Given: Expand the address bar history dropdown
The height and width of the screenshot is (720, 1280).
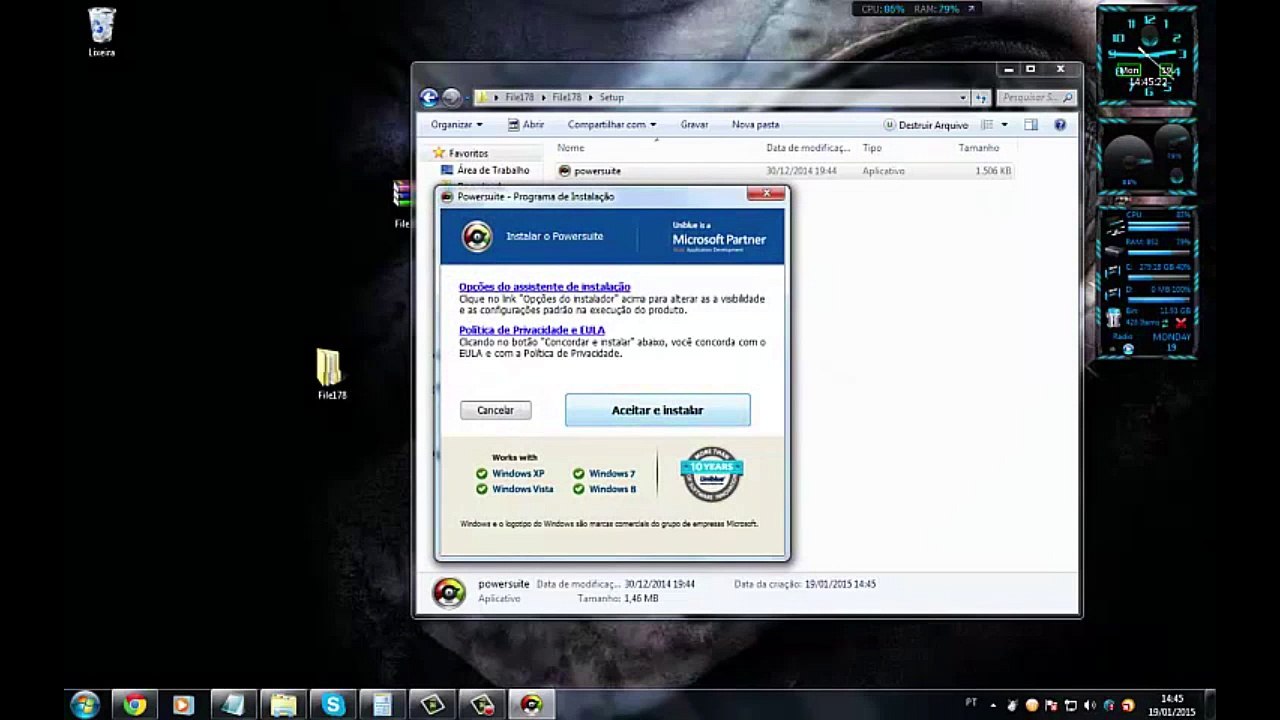Looking at the screenshot, I should 963,97.
